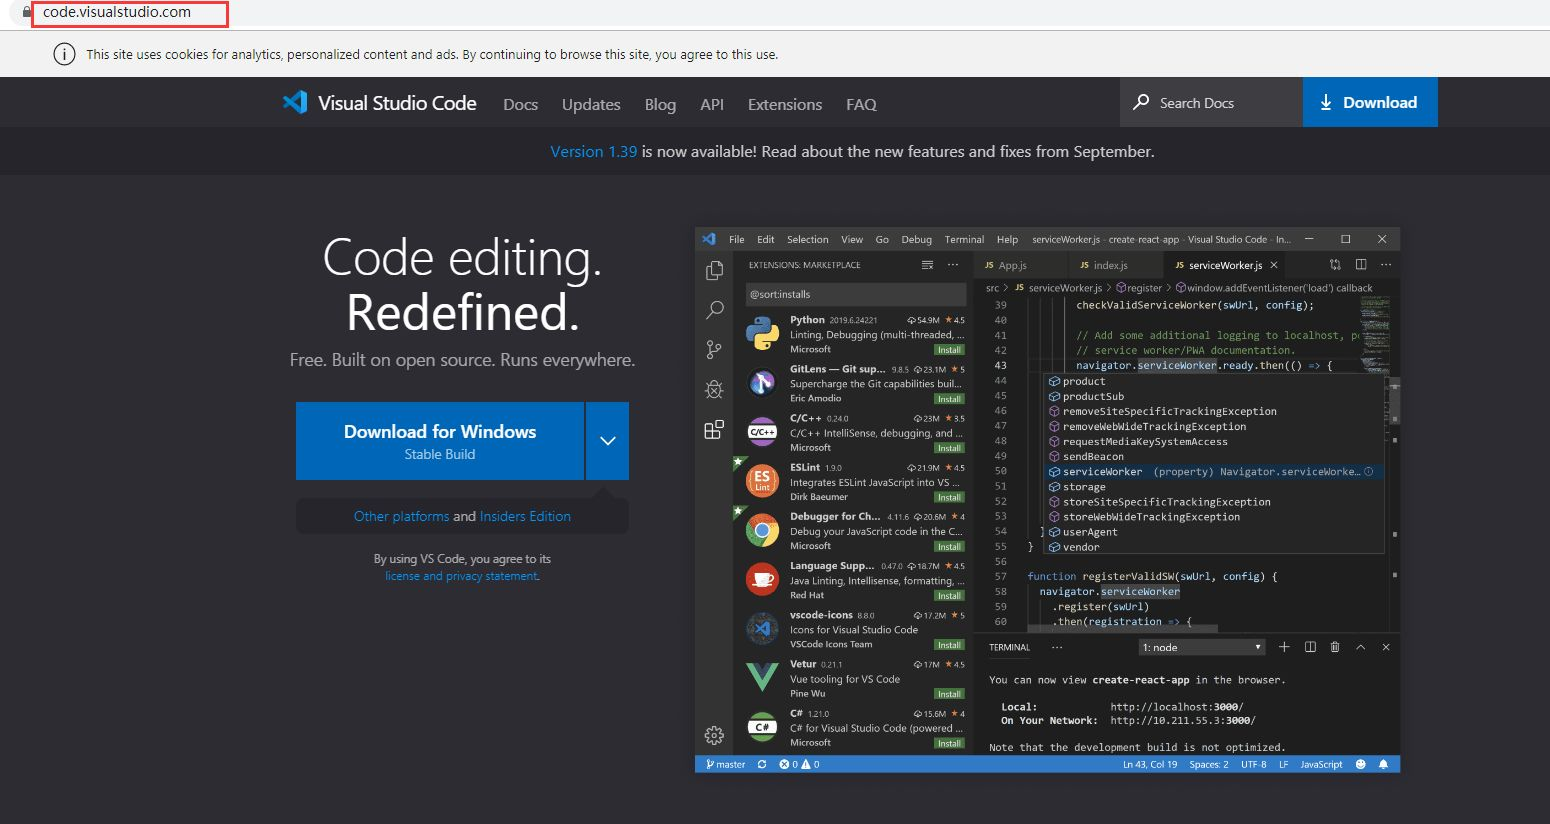Click the master branch in status bar

click(x=726, y=764)
